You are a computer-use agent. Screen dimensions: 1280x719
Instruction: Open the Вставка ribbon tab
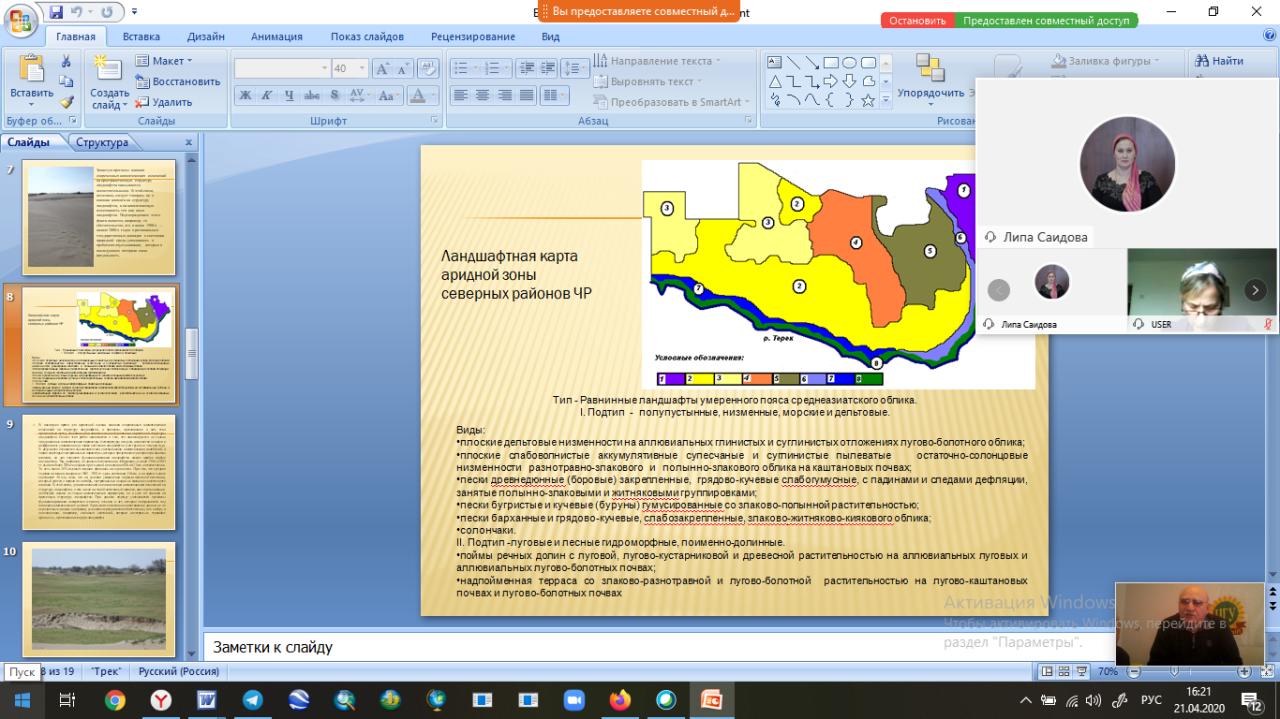[x=141, y=36]
